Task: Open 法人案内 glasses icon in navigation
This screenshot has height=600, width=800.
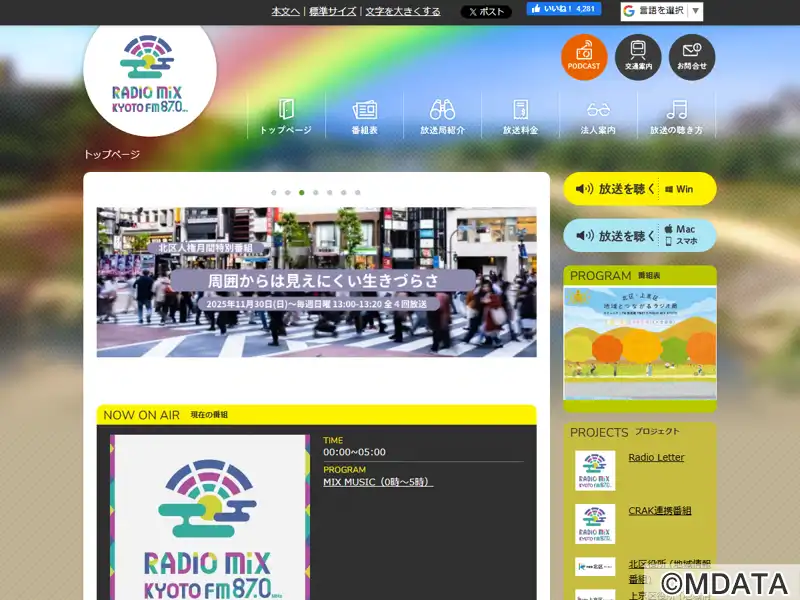Action: click(x=598, y=116)
